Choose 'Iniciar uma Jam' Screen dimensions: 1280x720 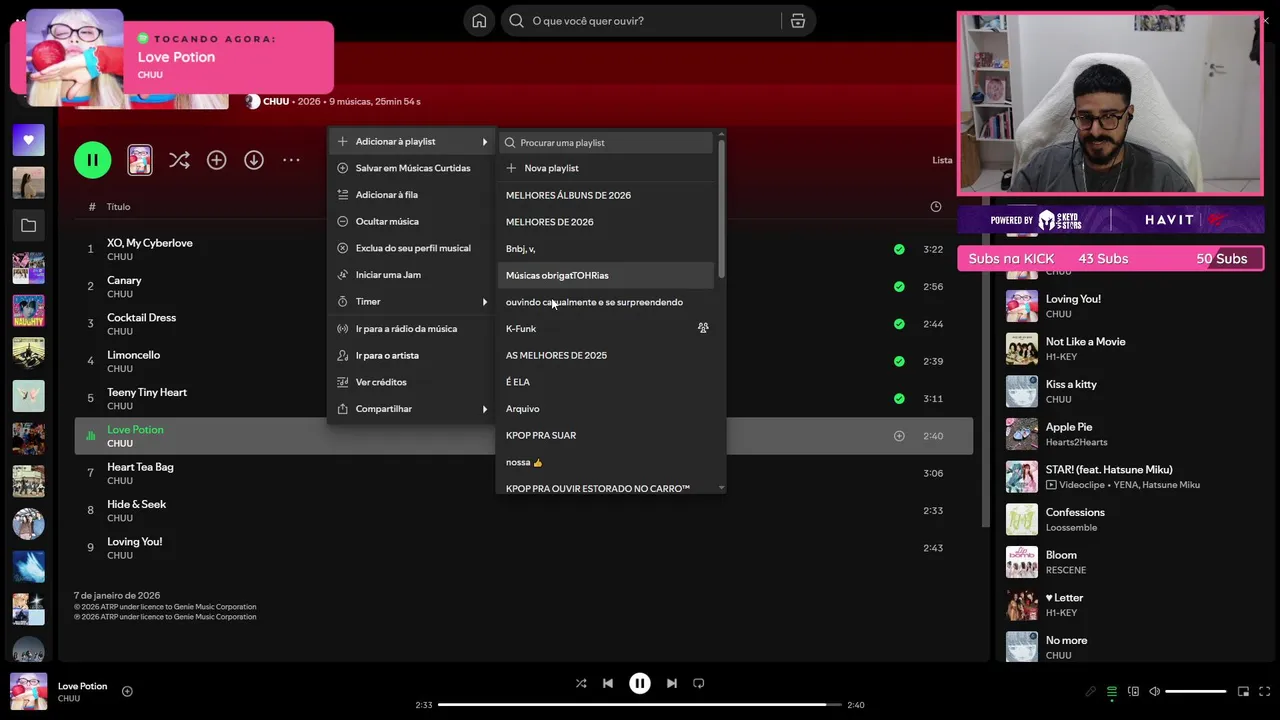(x=412, y=275)
